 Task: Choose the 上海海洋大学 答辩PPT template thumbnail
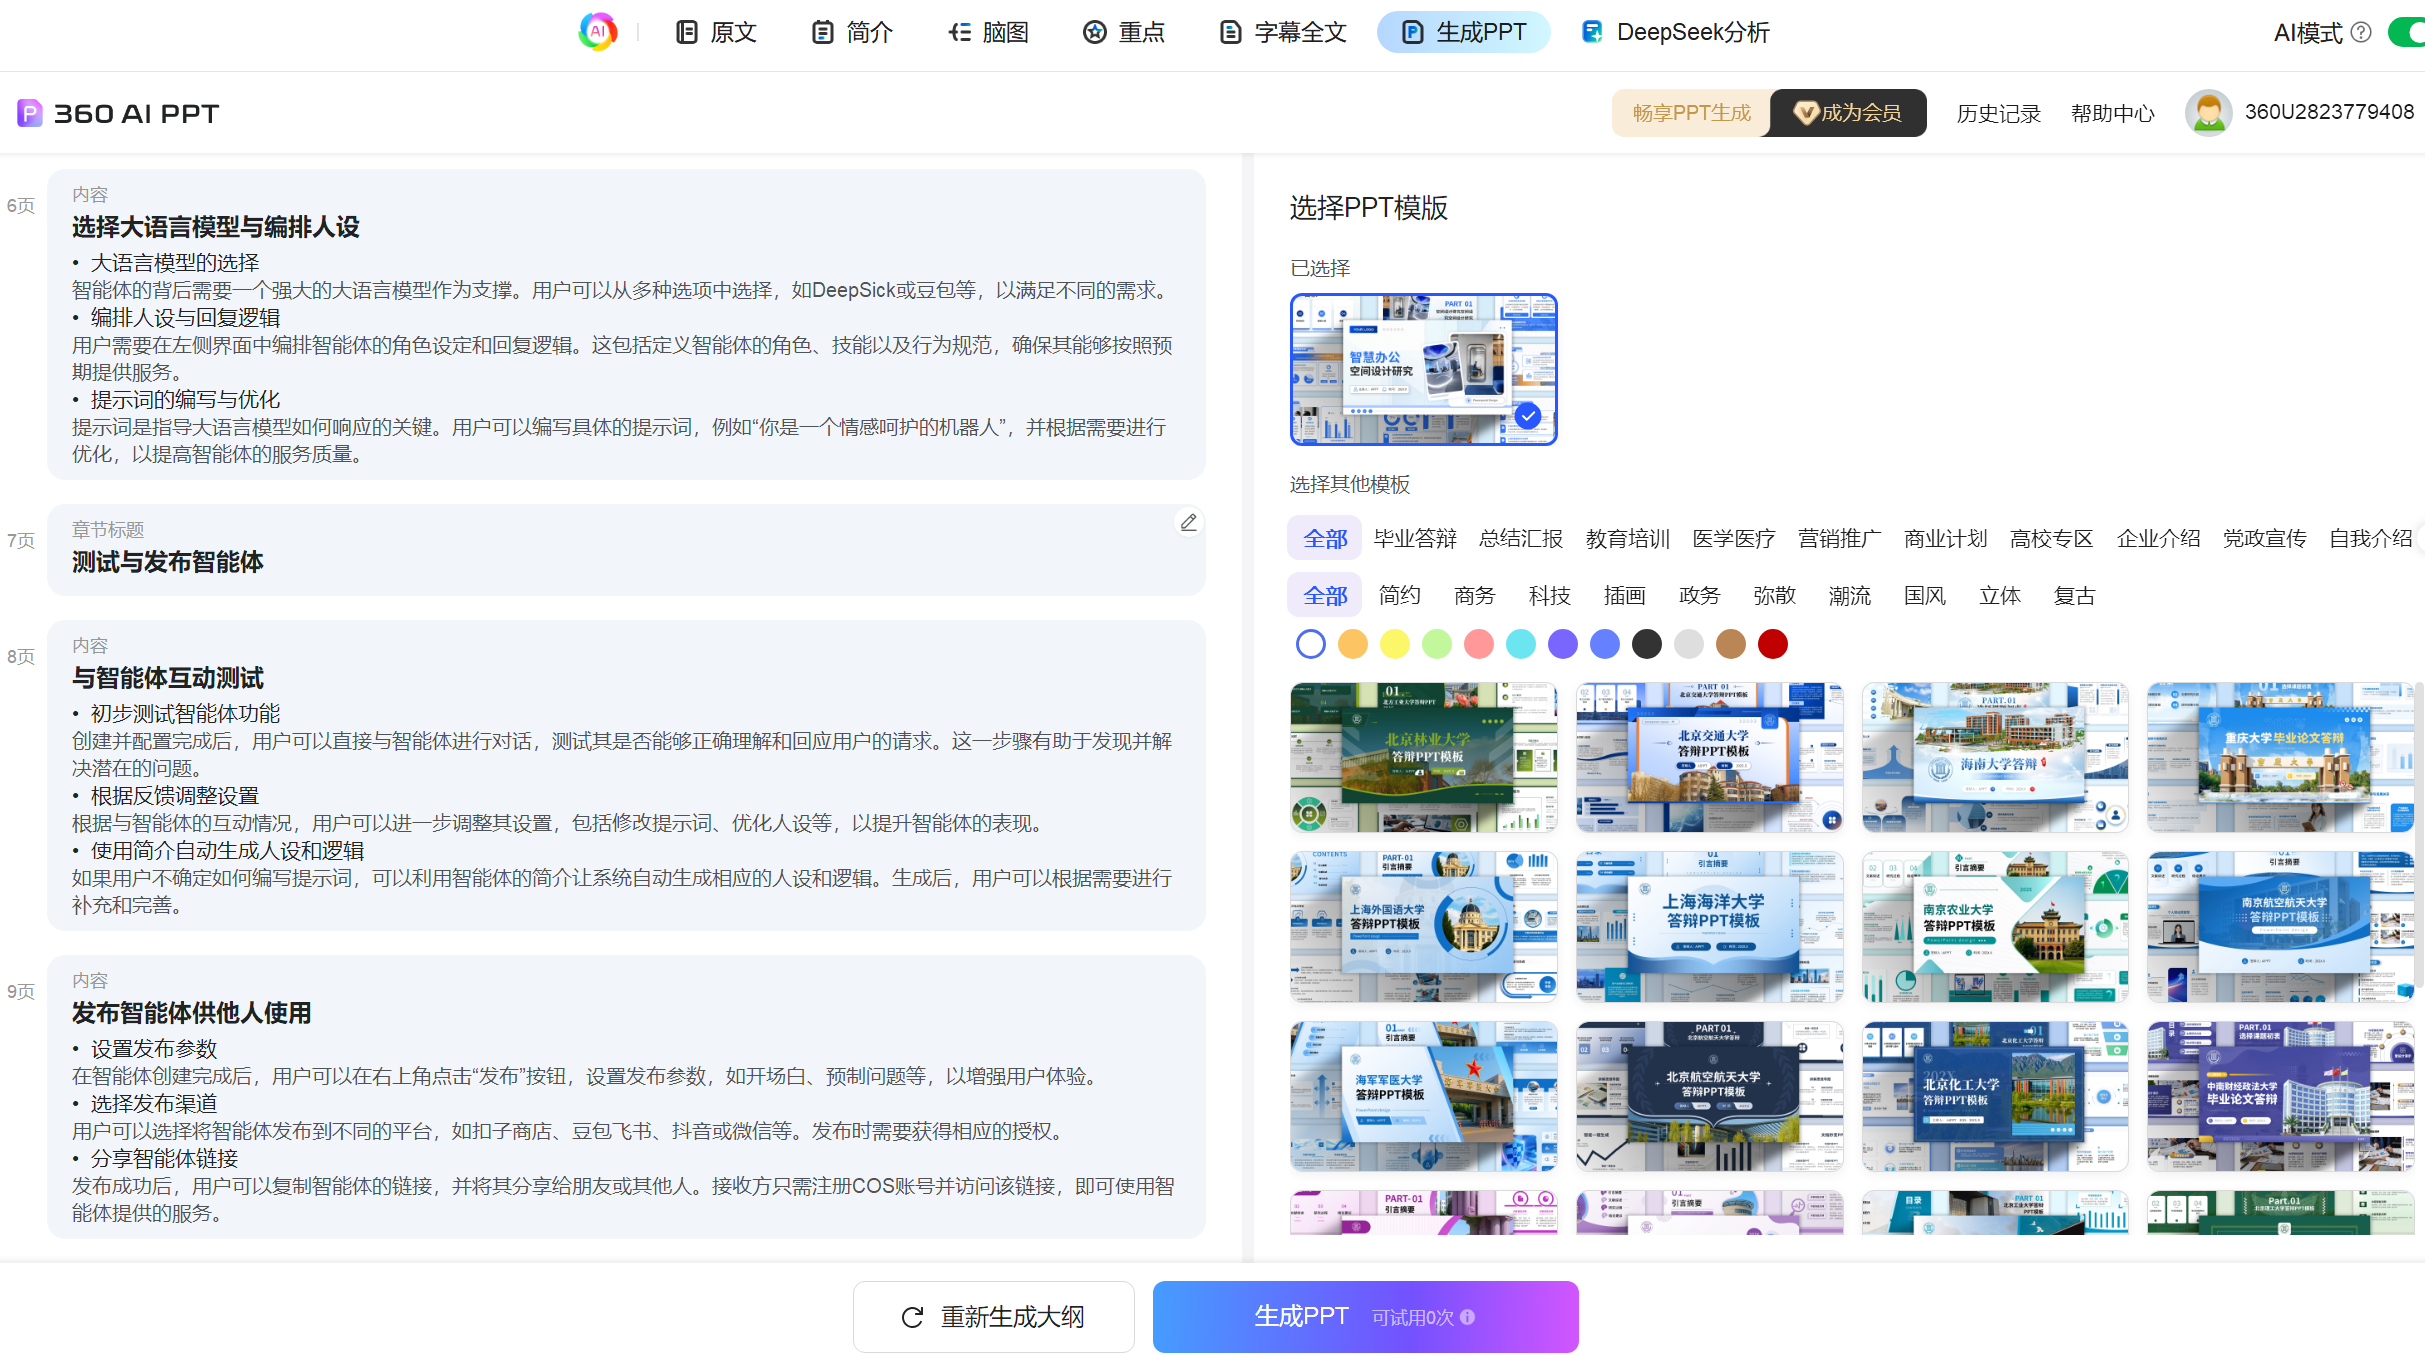tap(1709, 926)
